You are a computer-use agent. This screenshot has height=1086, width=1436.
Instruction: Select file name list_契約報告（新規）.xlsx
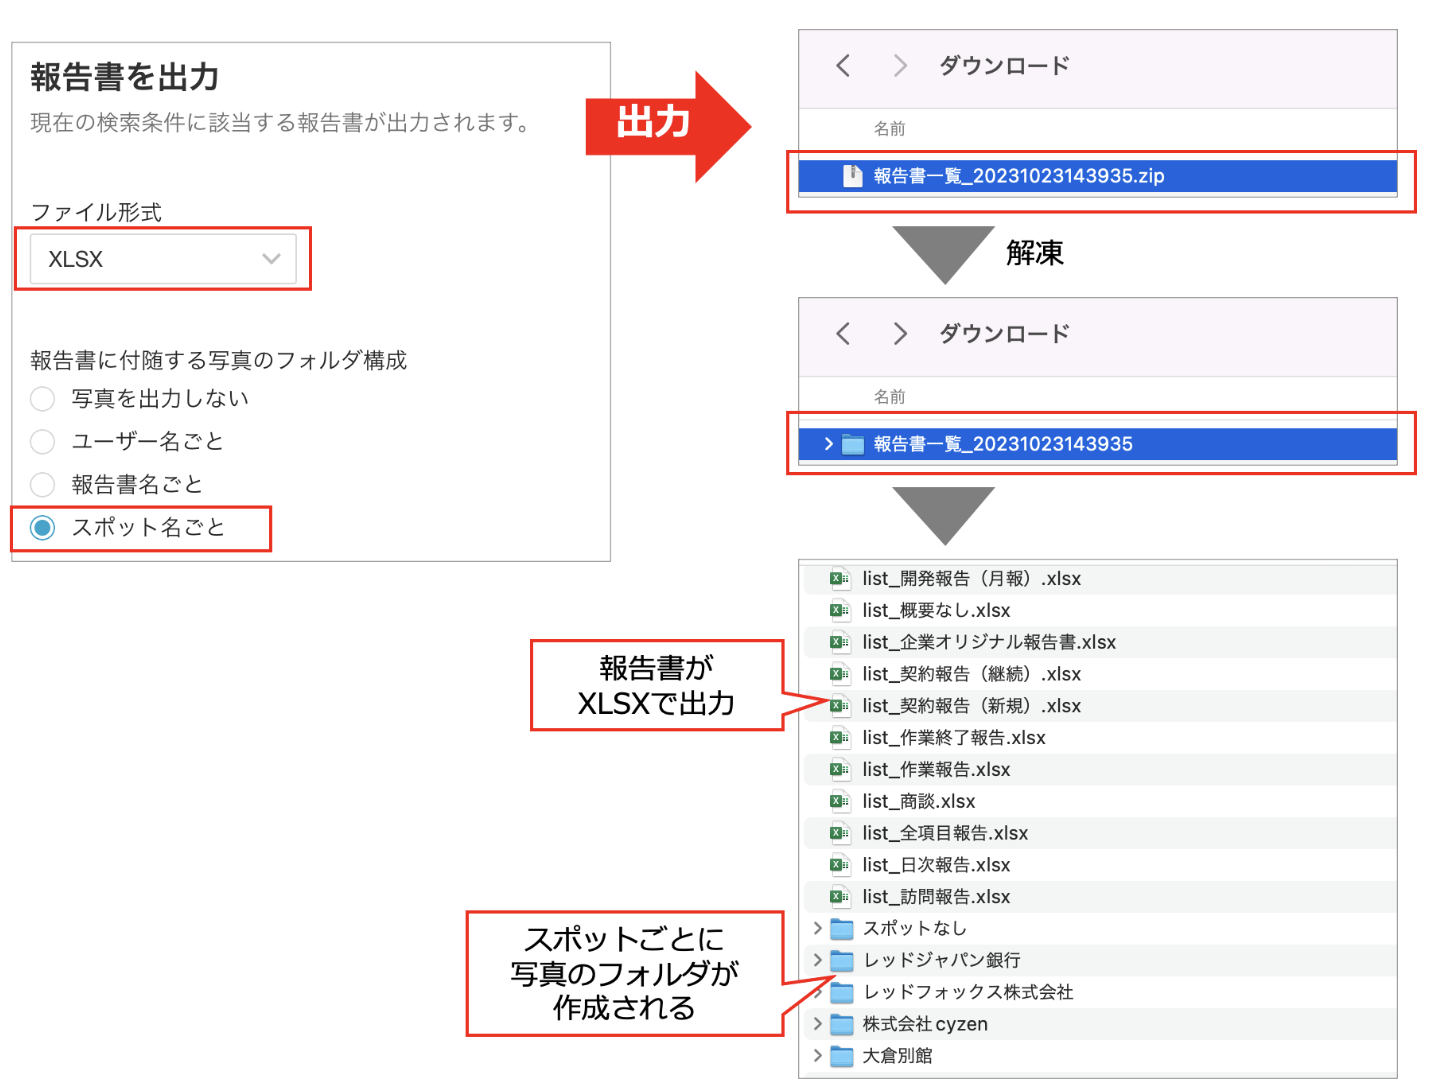[x=972, y=706]
